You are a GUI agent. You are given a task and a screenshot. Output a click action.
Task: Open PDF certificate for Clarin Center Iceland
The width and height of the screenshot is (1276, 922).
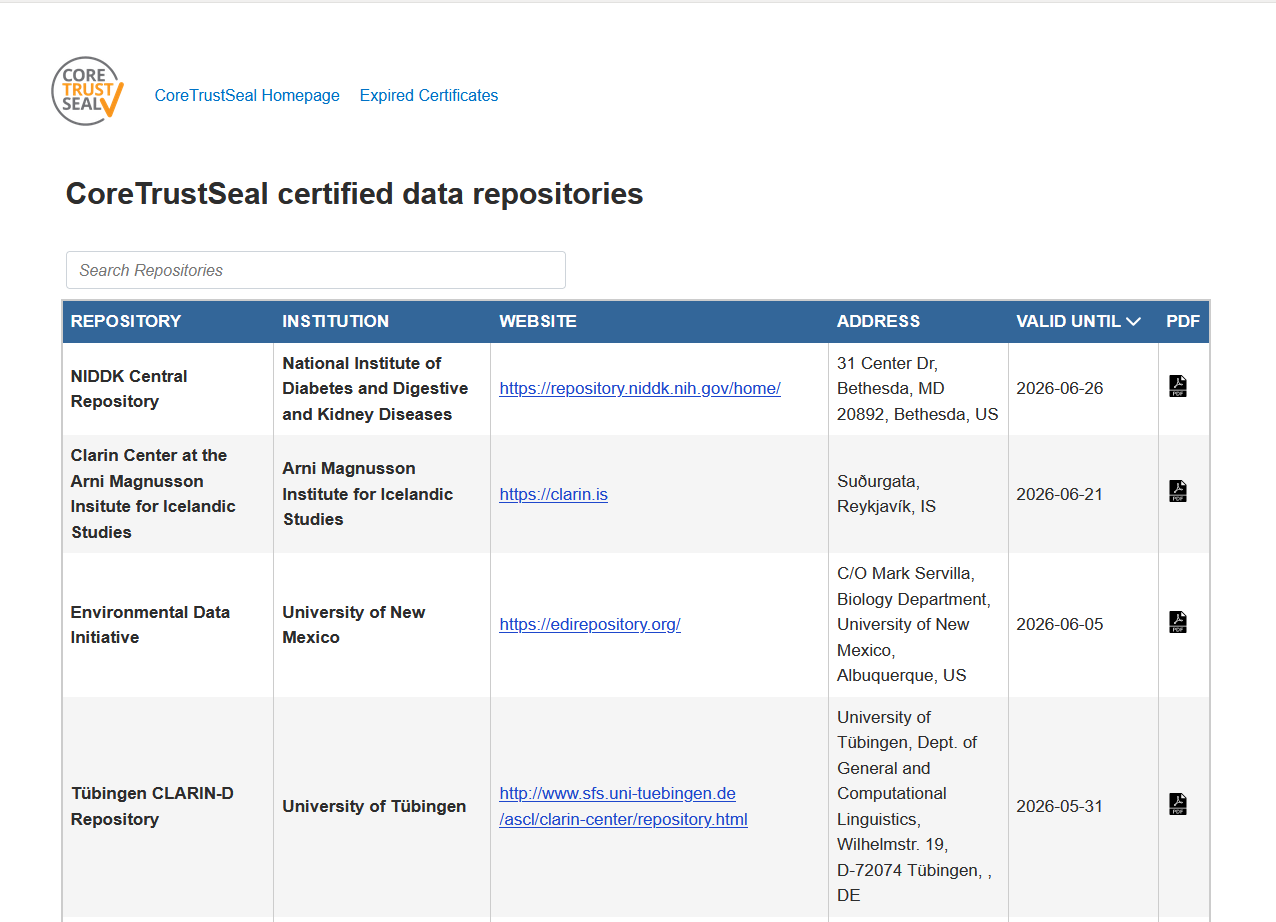tap(1178, 491)
